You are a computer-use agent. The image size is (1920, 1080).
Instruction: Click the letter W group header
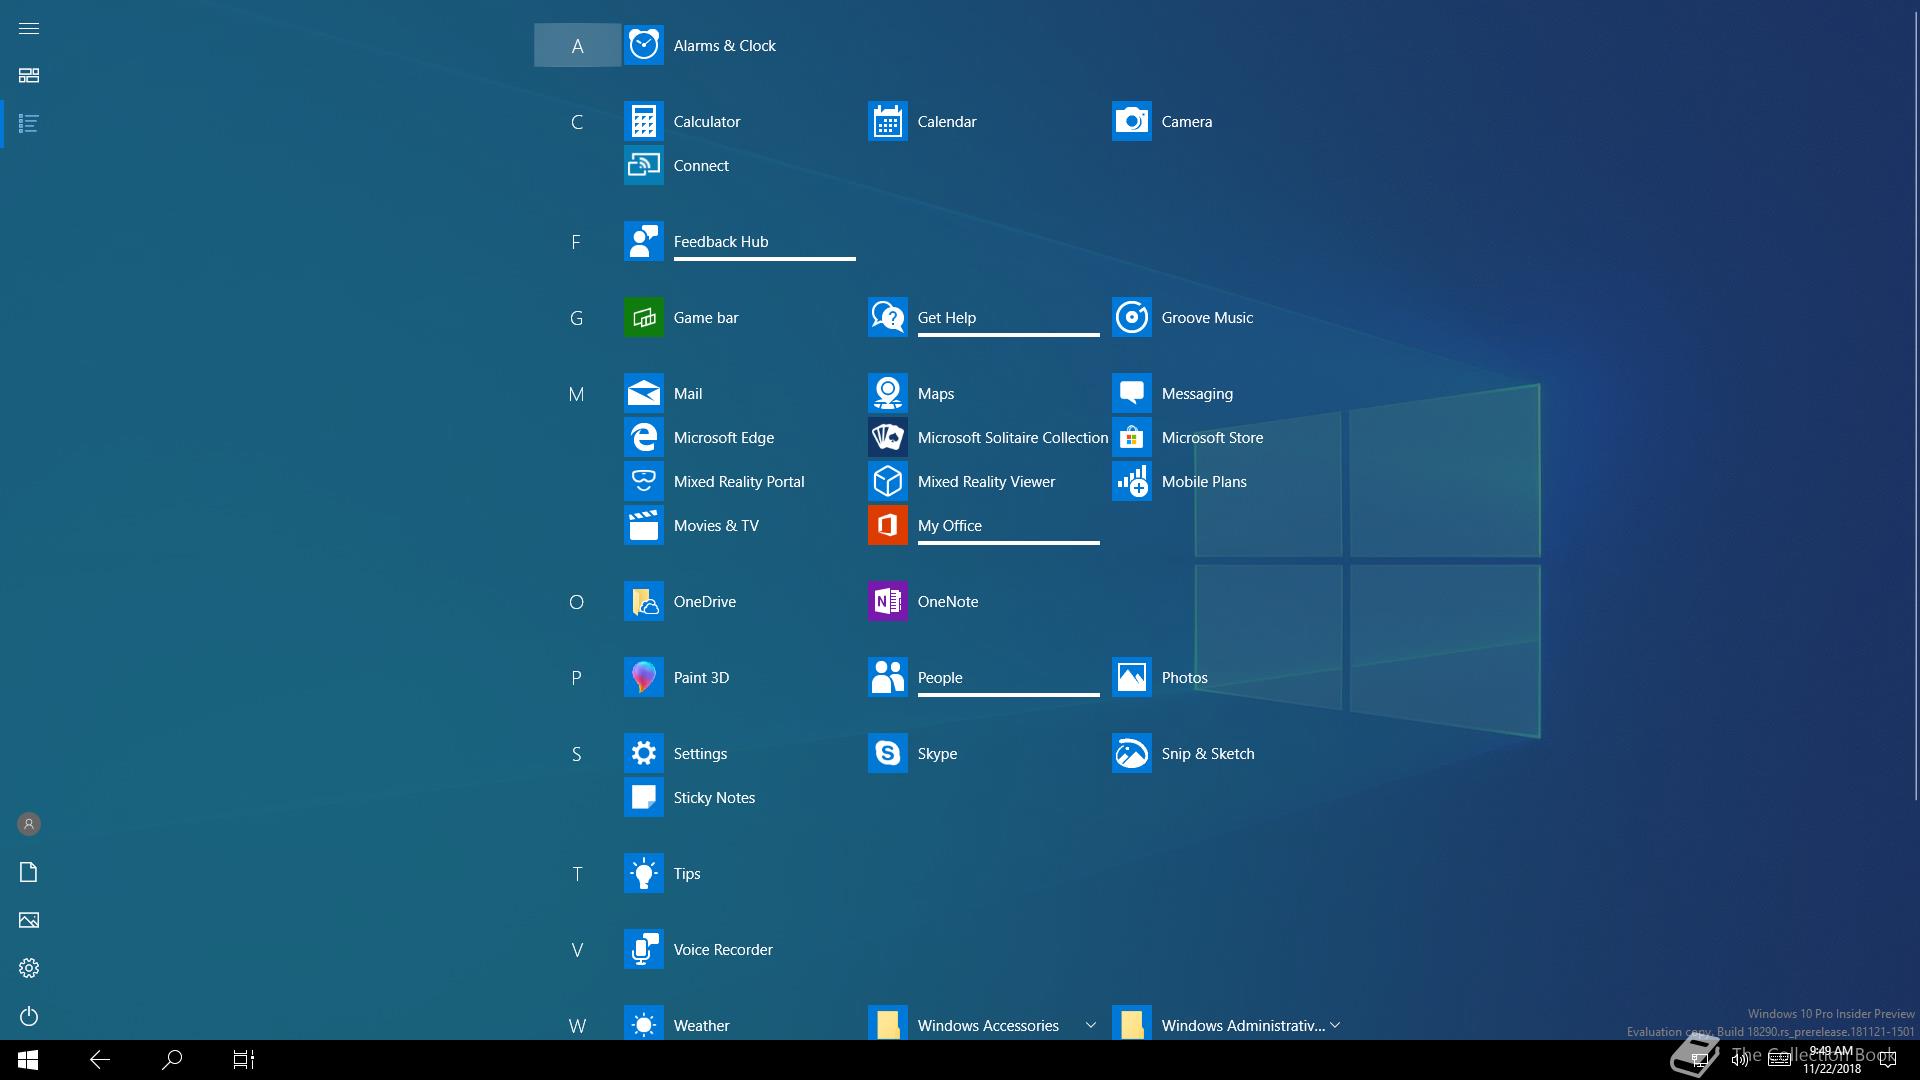tap(577, 1025)
